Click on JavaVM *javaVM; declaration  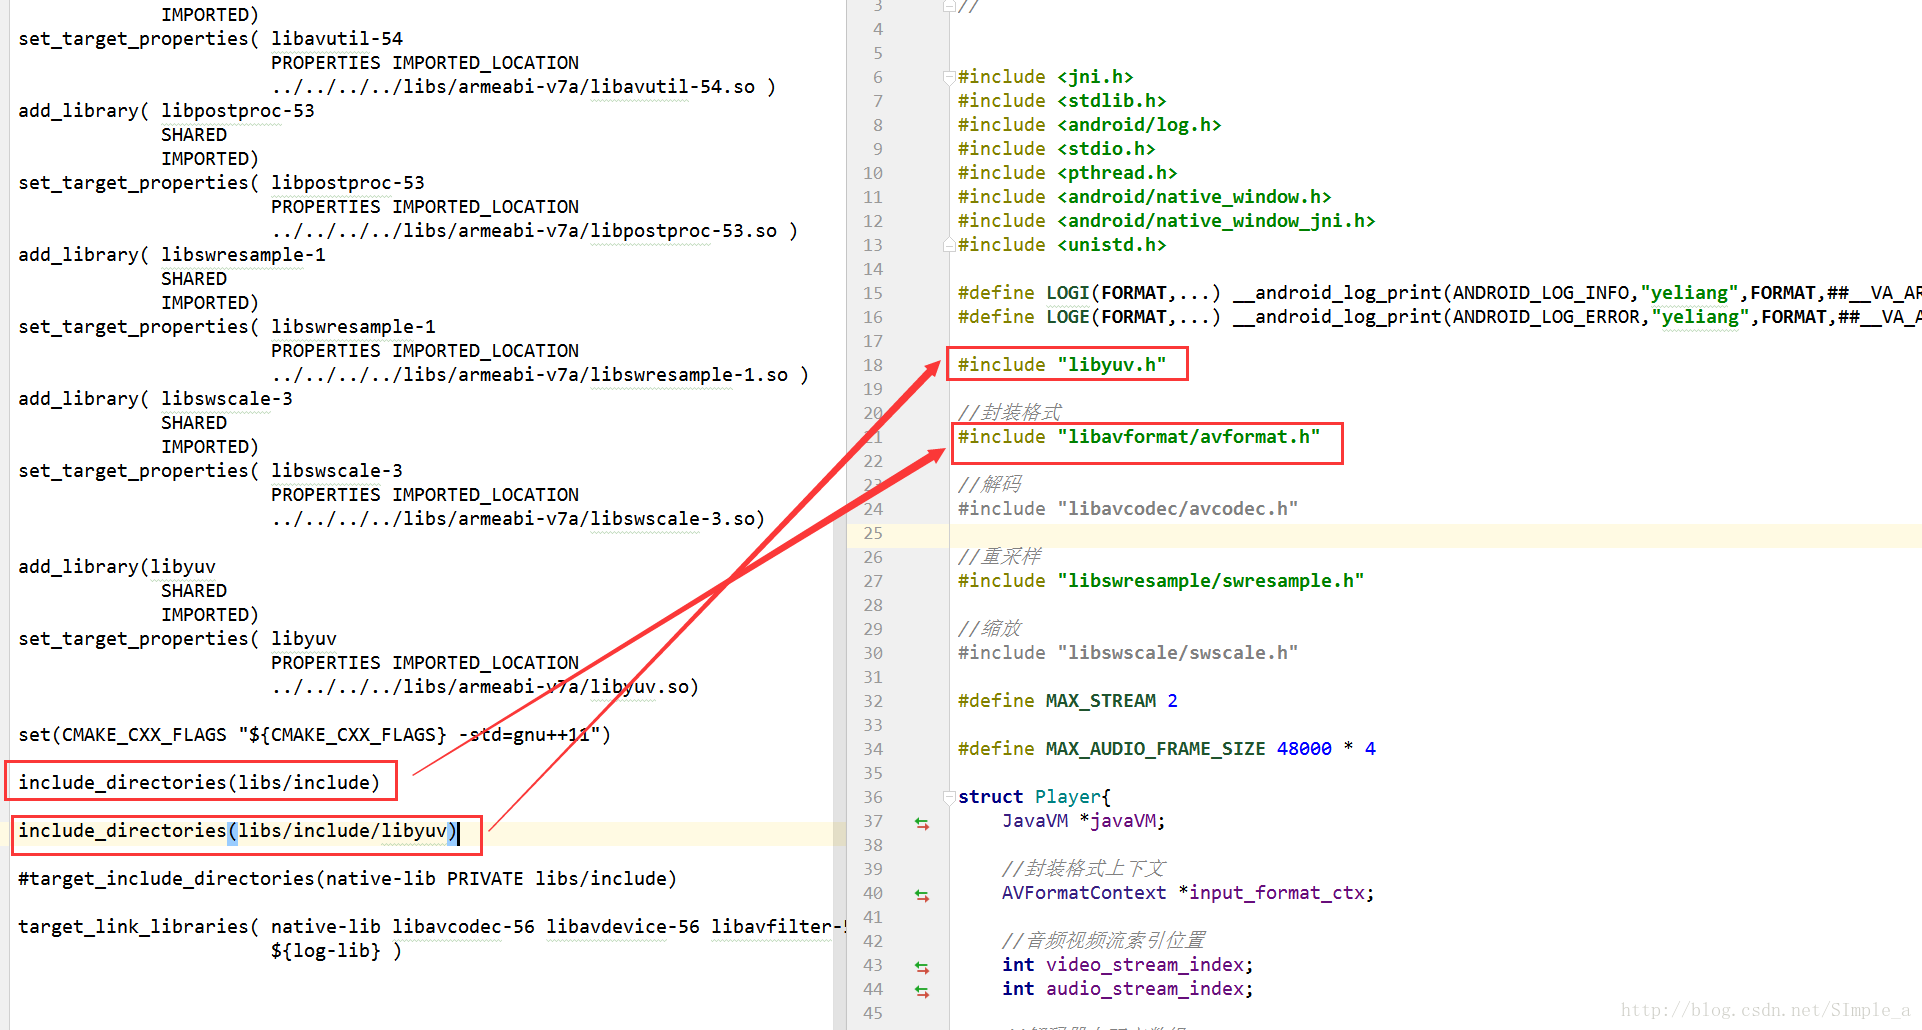tap(1084, 820)
